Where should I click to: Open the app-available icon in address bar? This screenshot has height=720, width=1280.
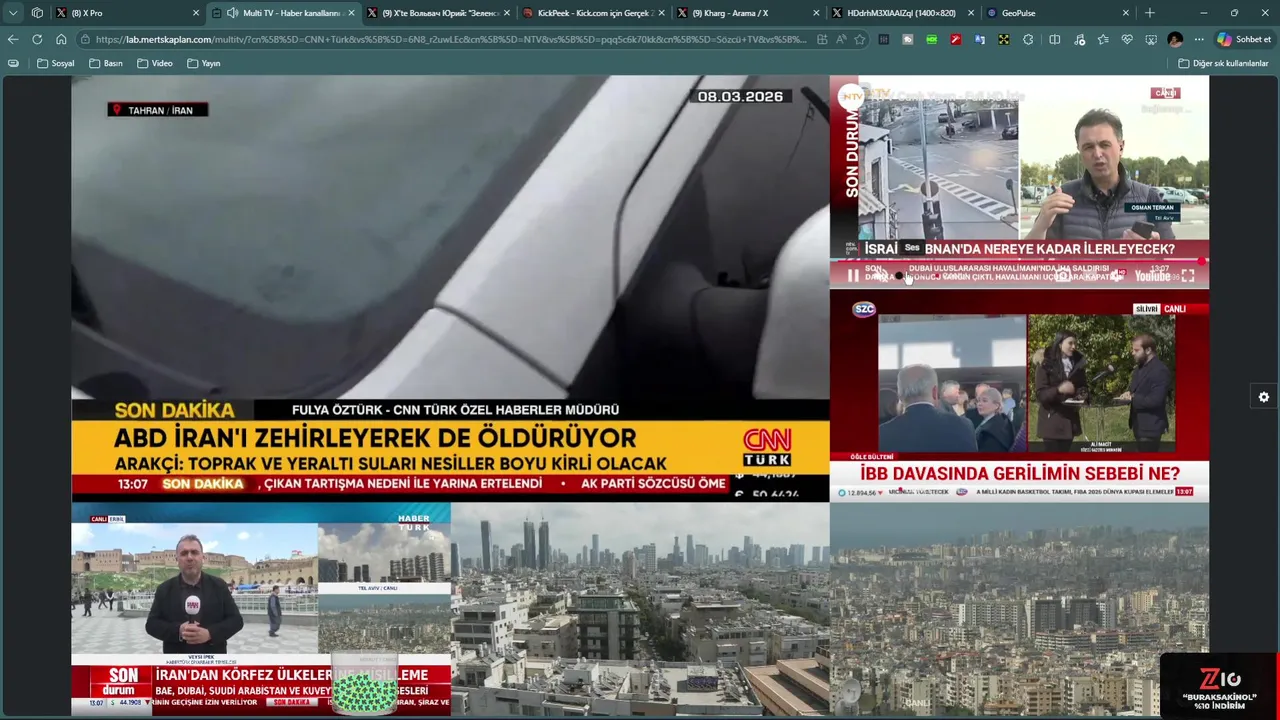click(x=822, y=39)
